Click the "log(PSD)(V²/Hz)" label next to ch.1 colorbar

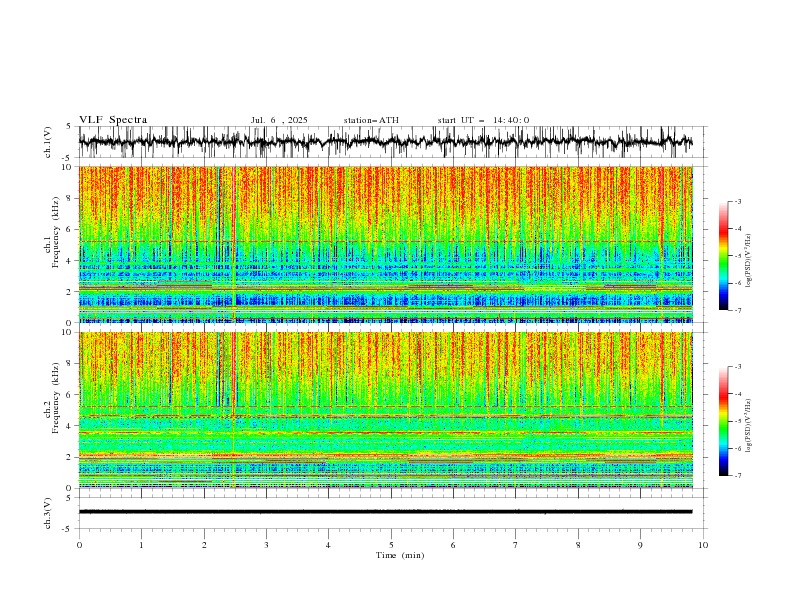pyautogui.click(x=748, y=261)
